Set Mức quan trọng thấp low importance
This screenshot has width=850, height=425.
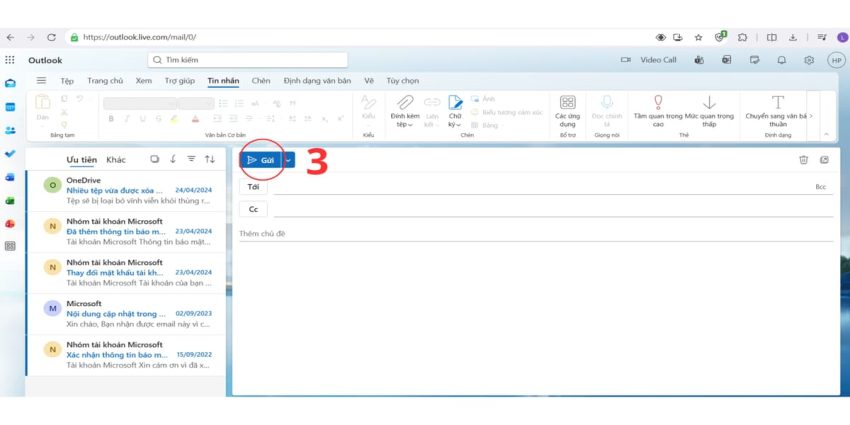[709, 102]
